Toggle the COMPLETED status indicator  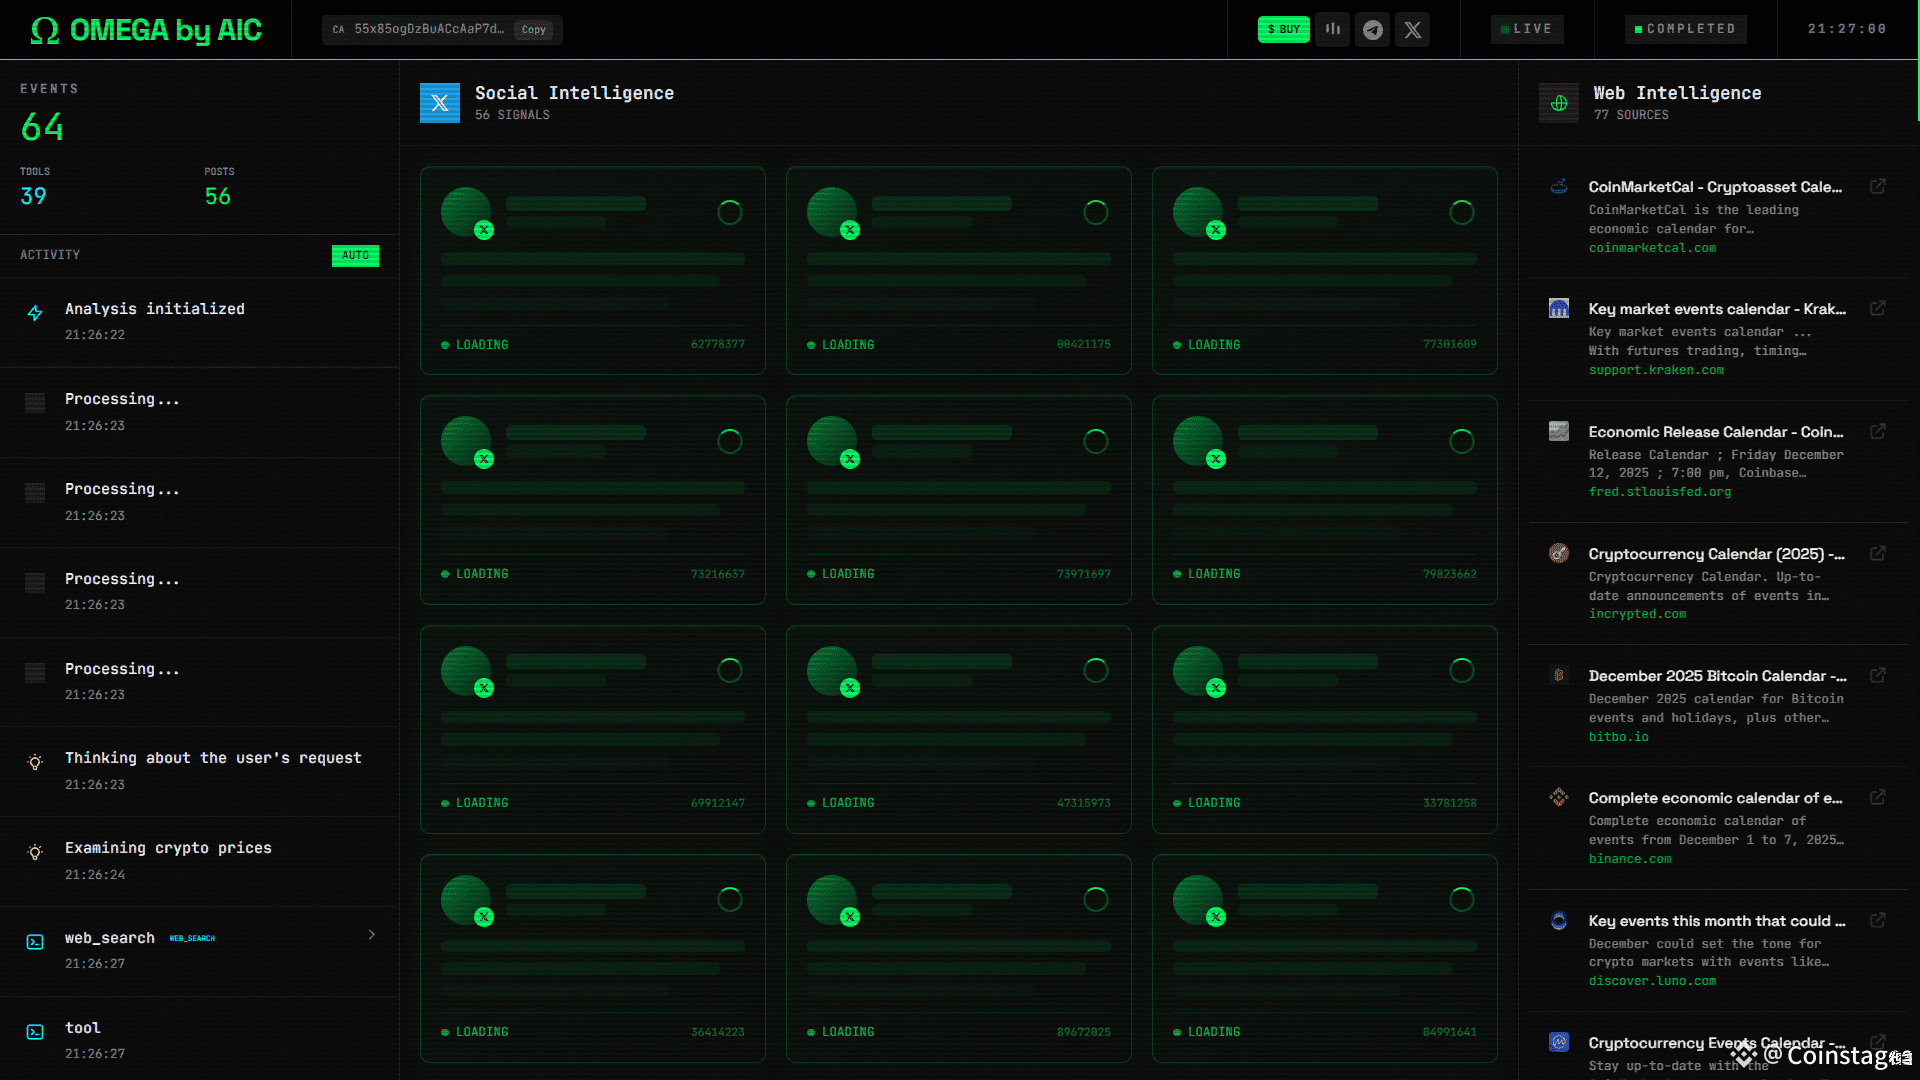coord(1686,29)
